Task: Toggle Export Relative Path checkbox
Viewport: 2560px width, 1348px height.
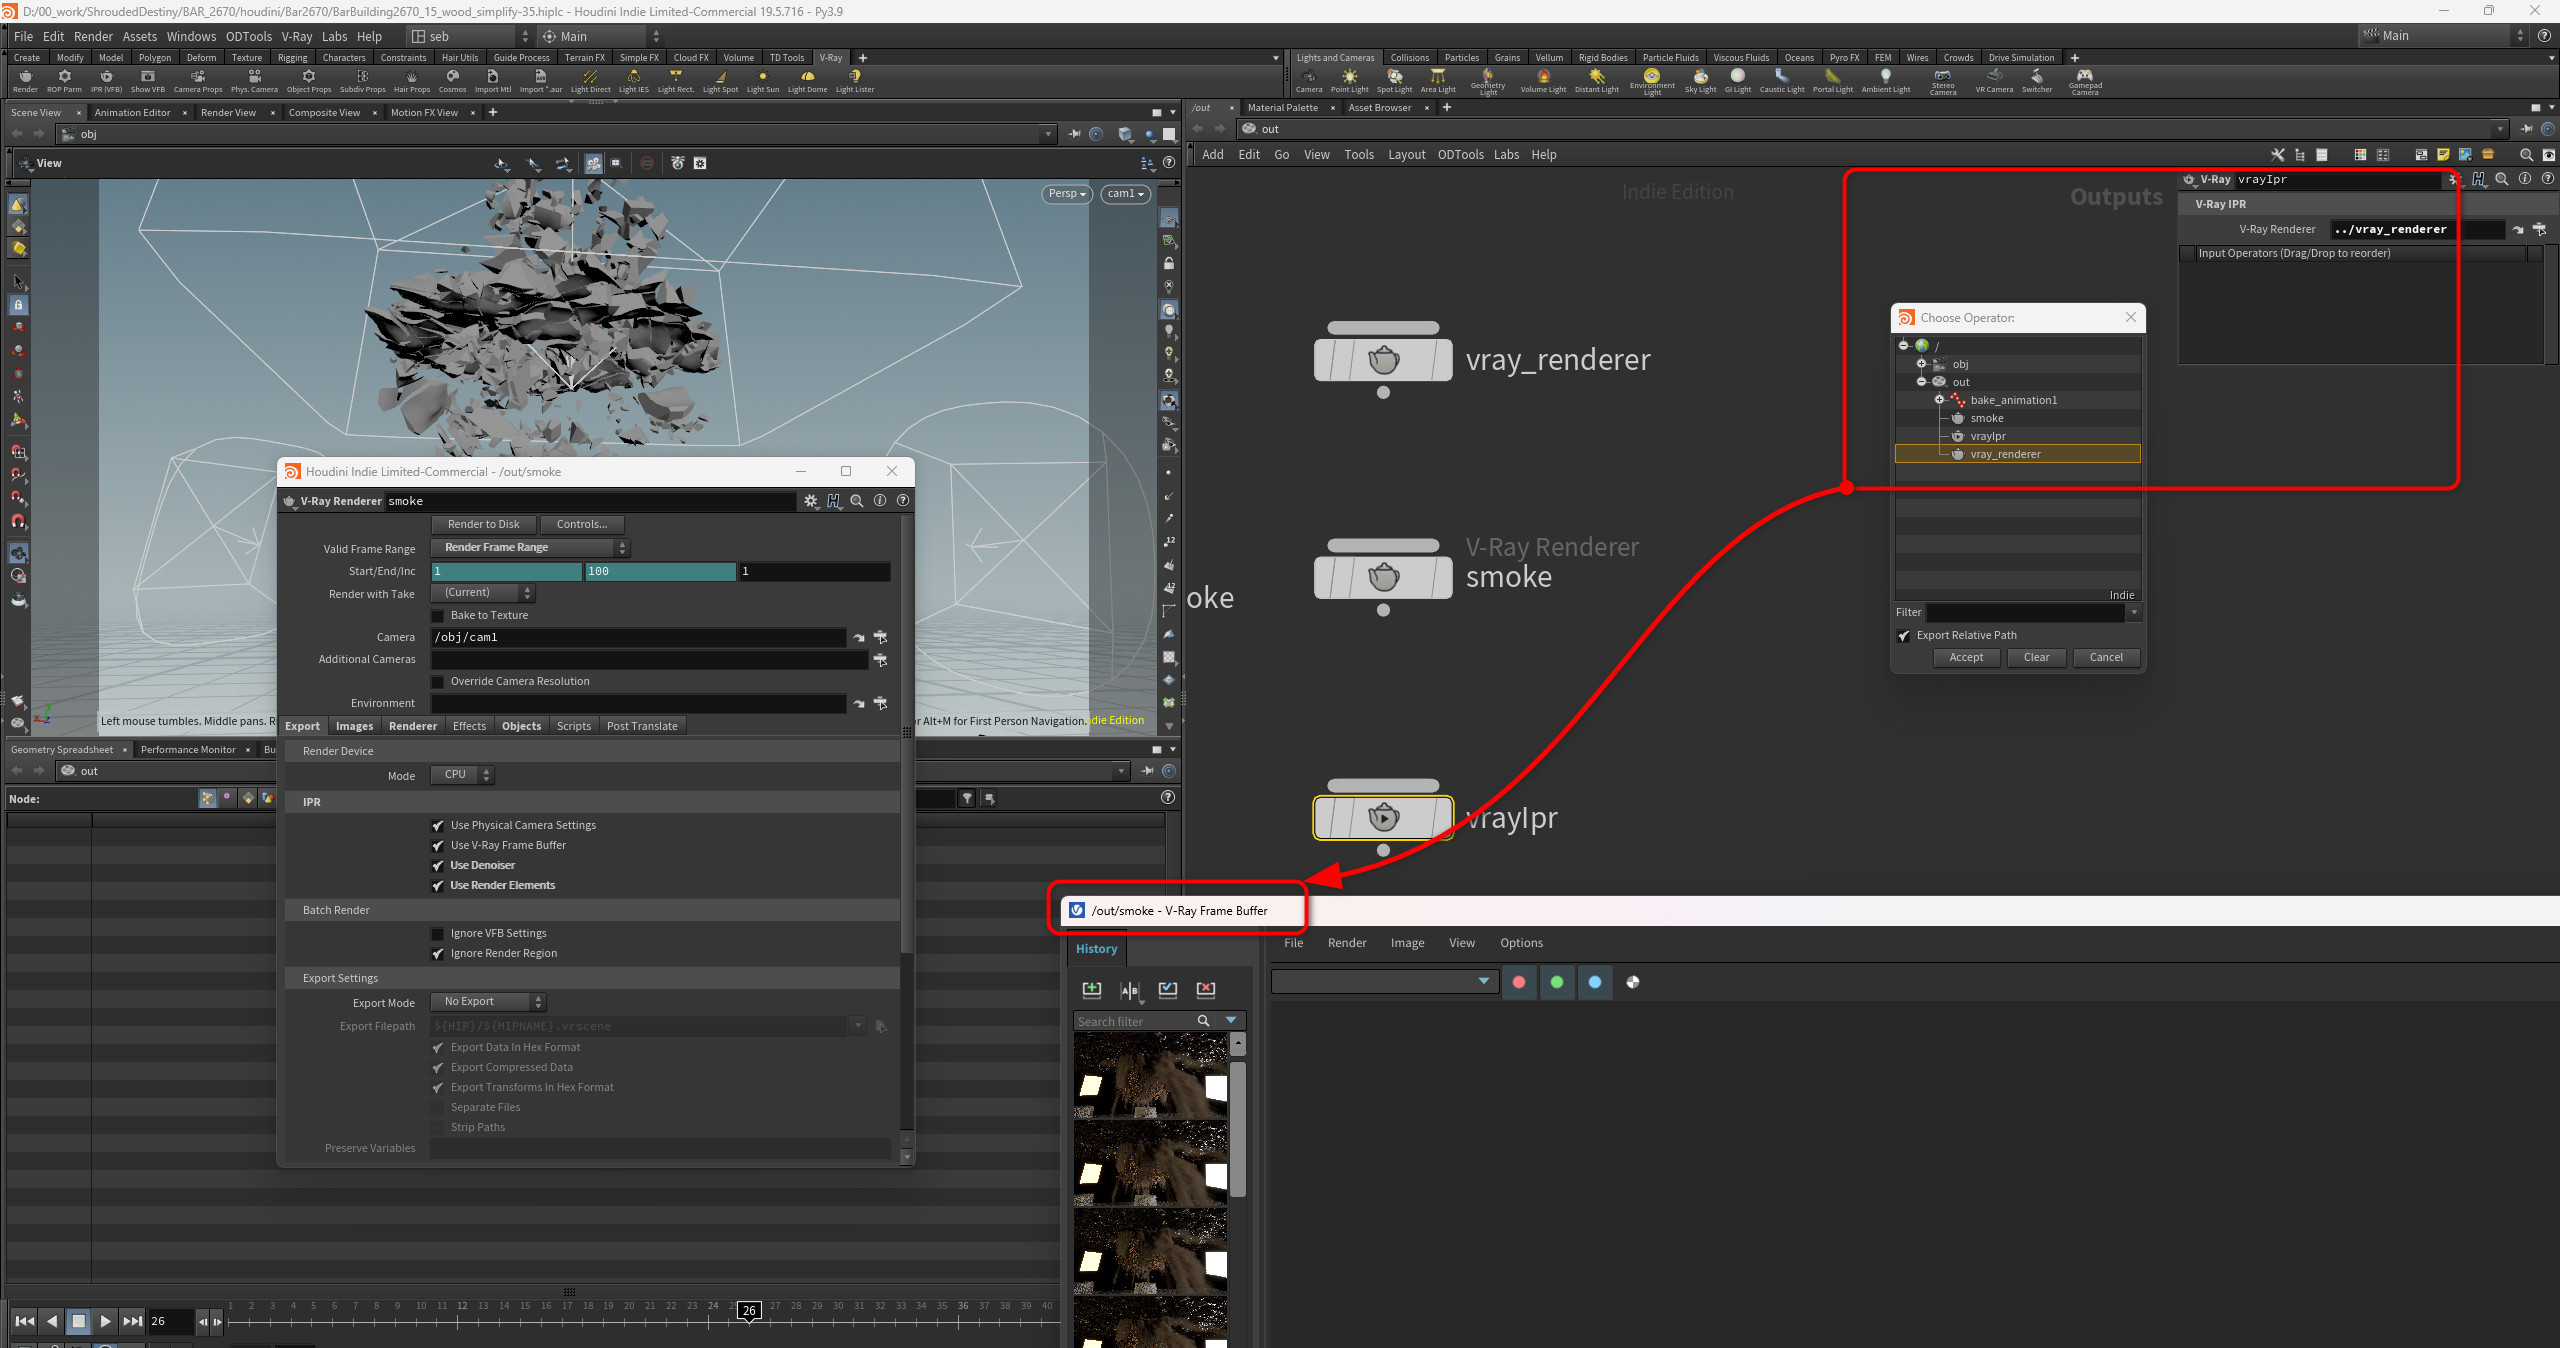Action: [1904, 636]
